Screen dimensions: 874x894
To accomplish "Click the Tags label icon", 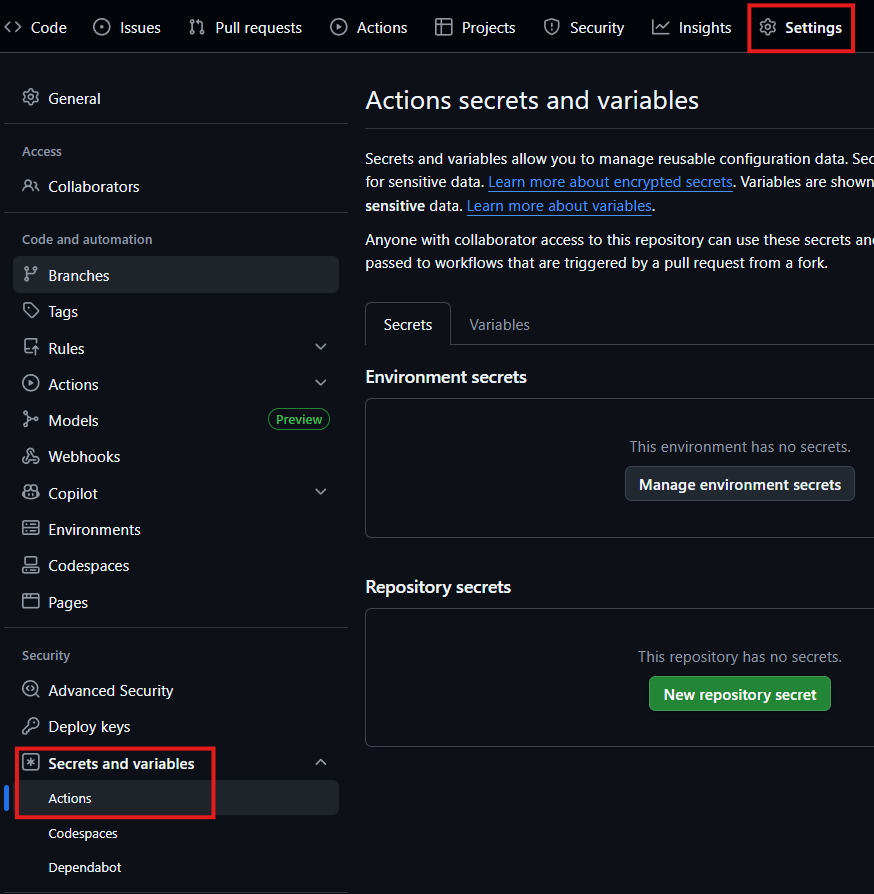I will (31, 311).
